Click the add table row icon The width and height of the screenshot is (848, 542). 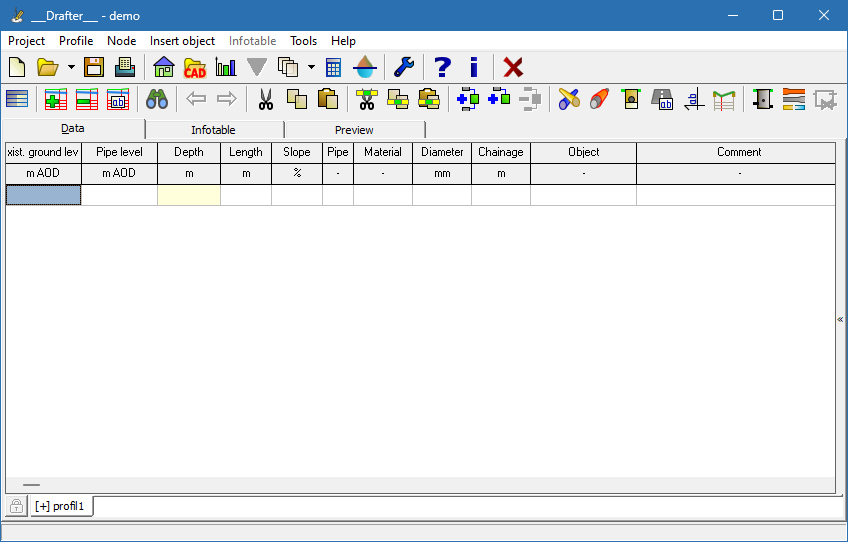56,99
